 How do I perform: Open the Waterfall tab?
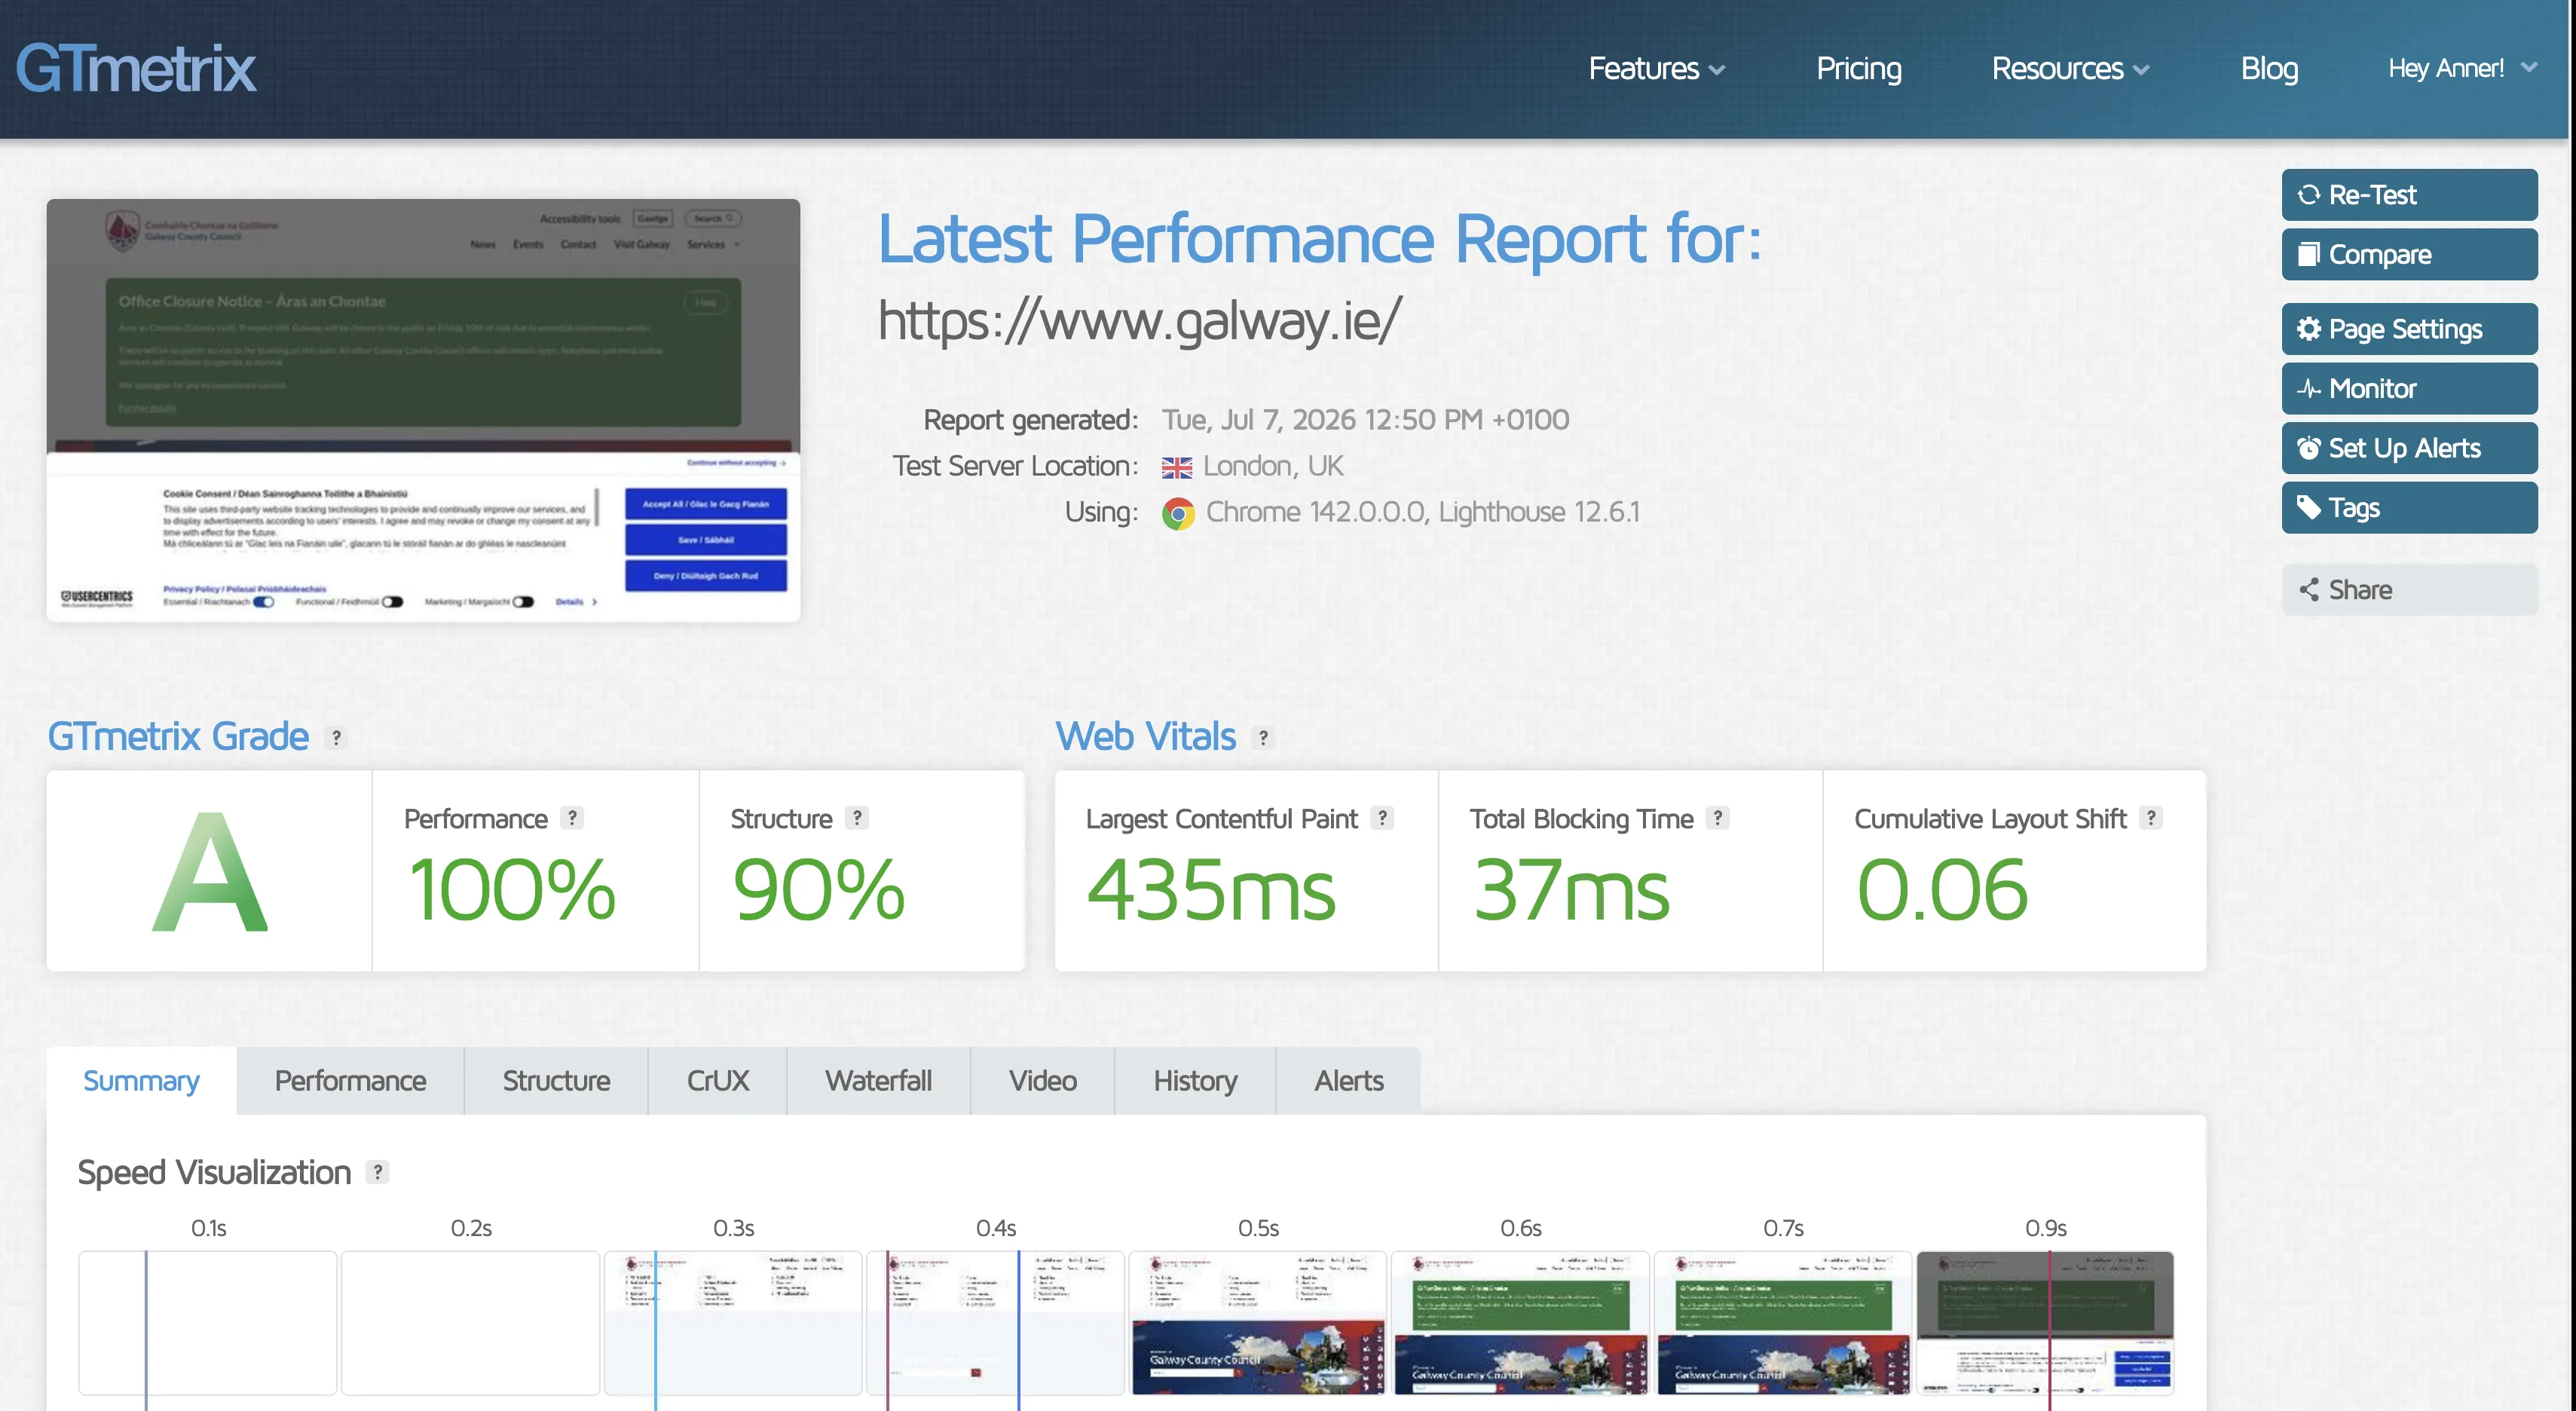click(878, 1081)
